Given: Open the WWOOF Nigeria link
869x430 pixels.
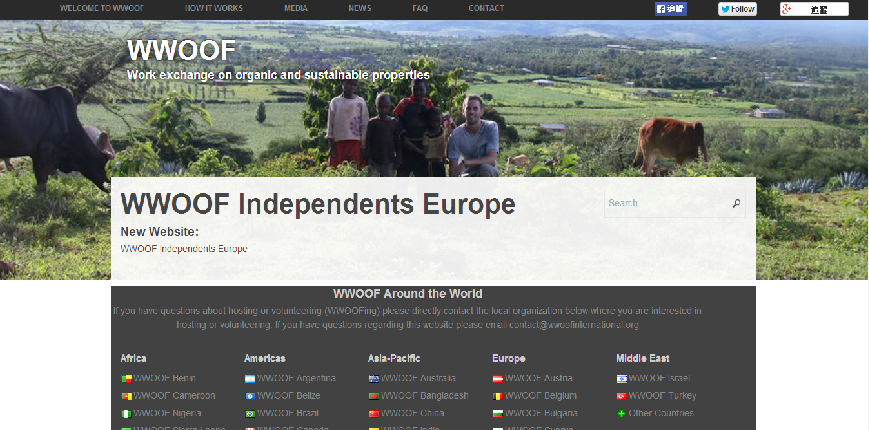Looking at the screenshot, I should 167,413.
